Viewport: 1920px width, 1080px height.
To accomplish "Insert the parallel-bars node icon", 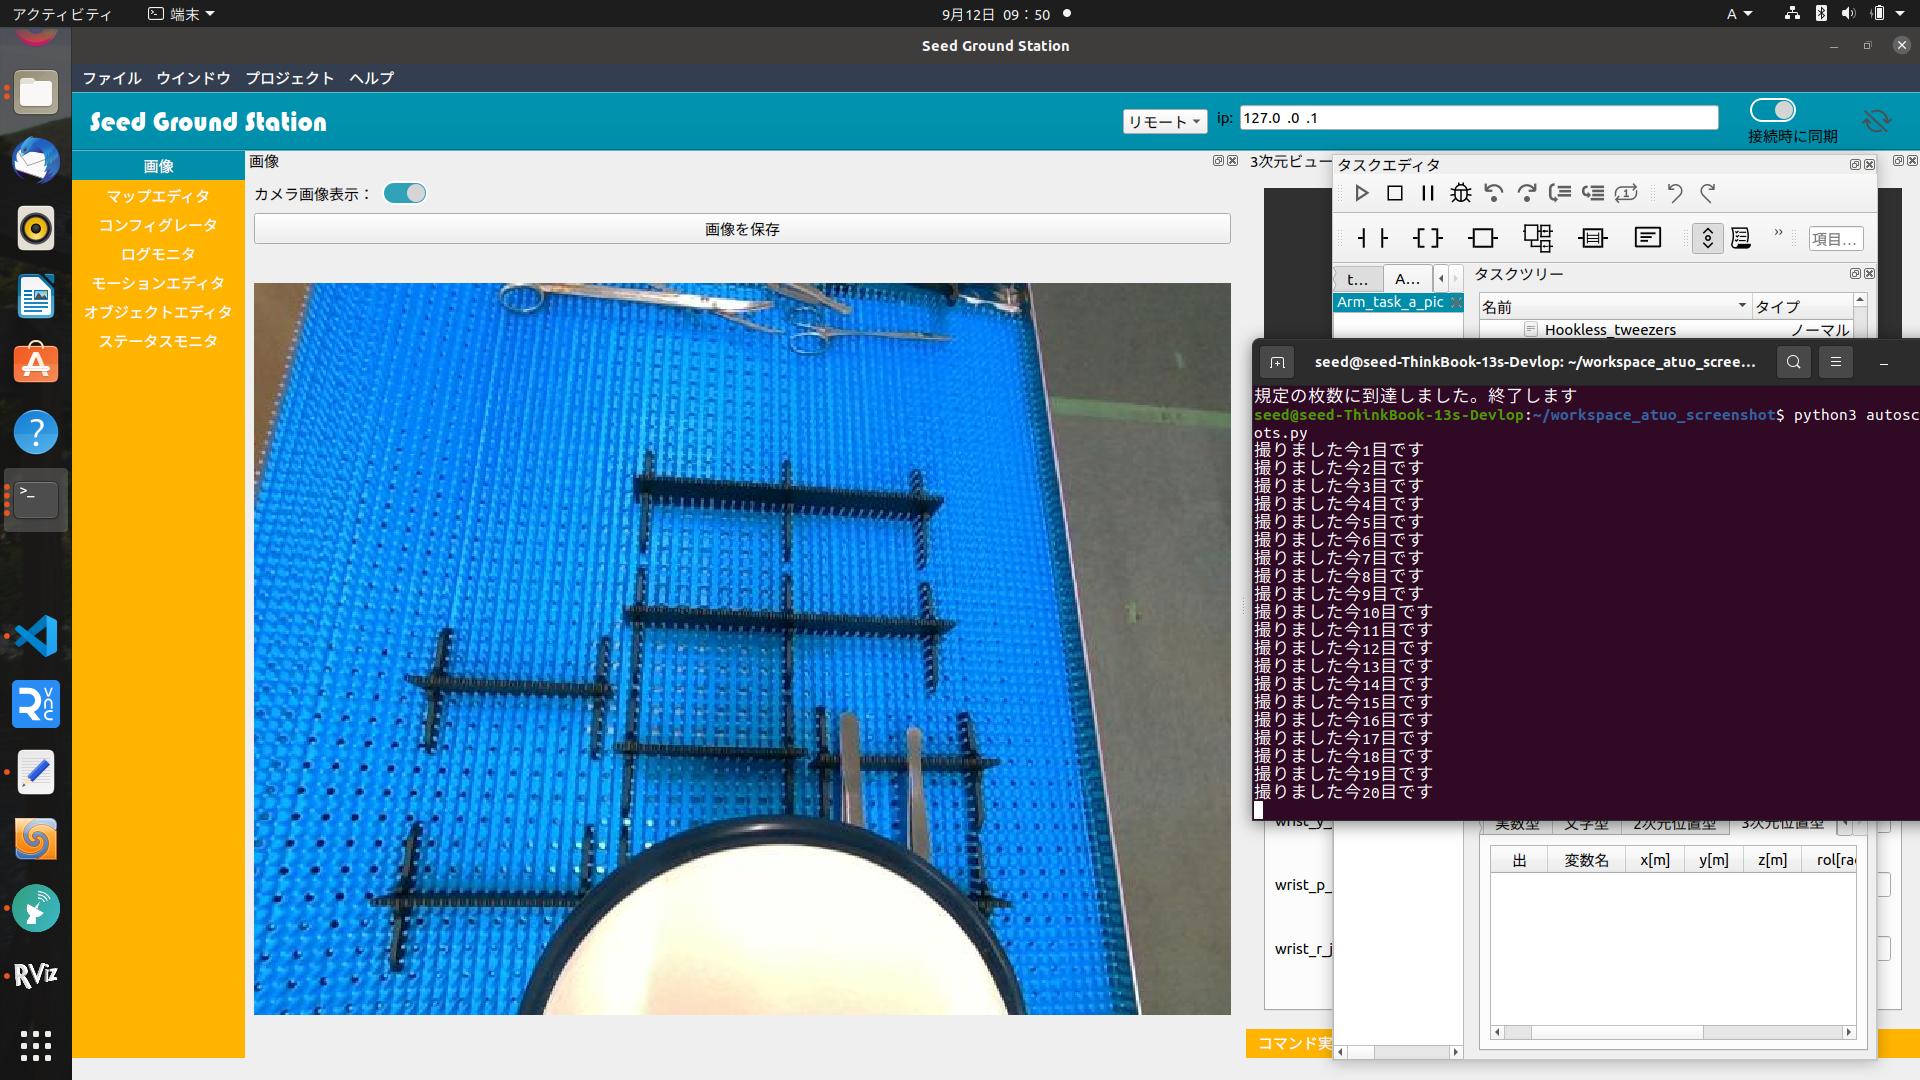I will click(1373, 238).
